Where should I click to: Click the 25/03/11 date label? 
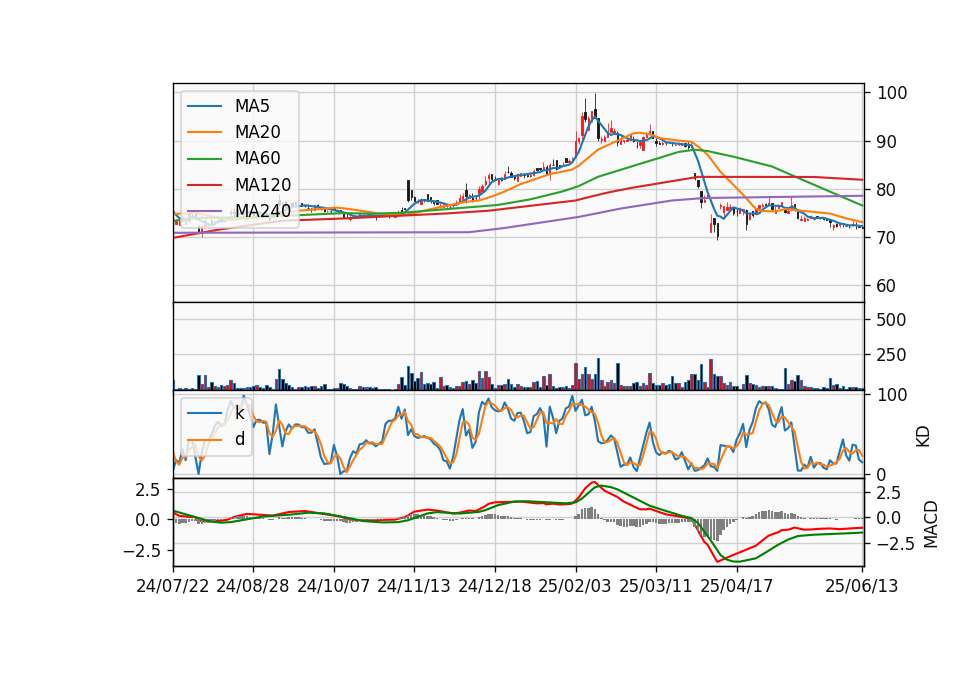coord(656,586)
